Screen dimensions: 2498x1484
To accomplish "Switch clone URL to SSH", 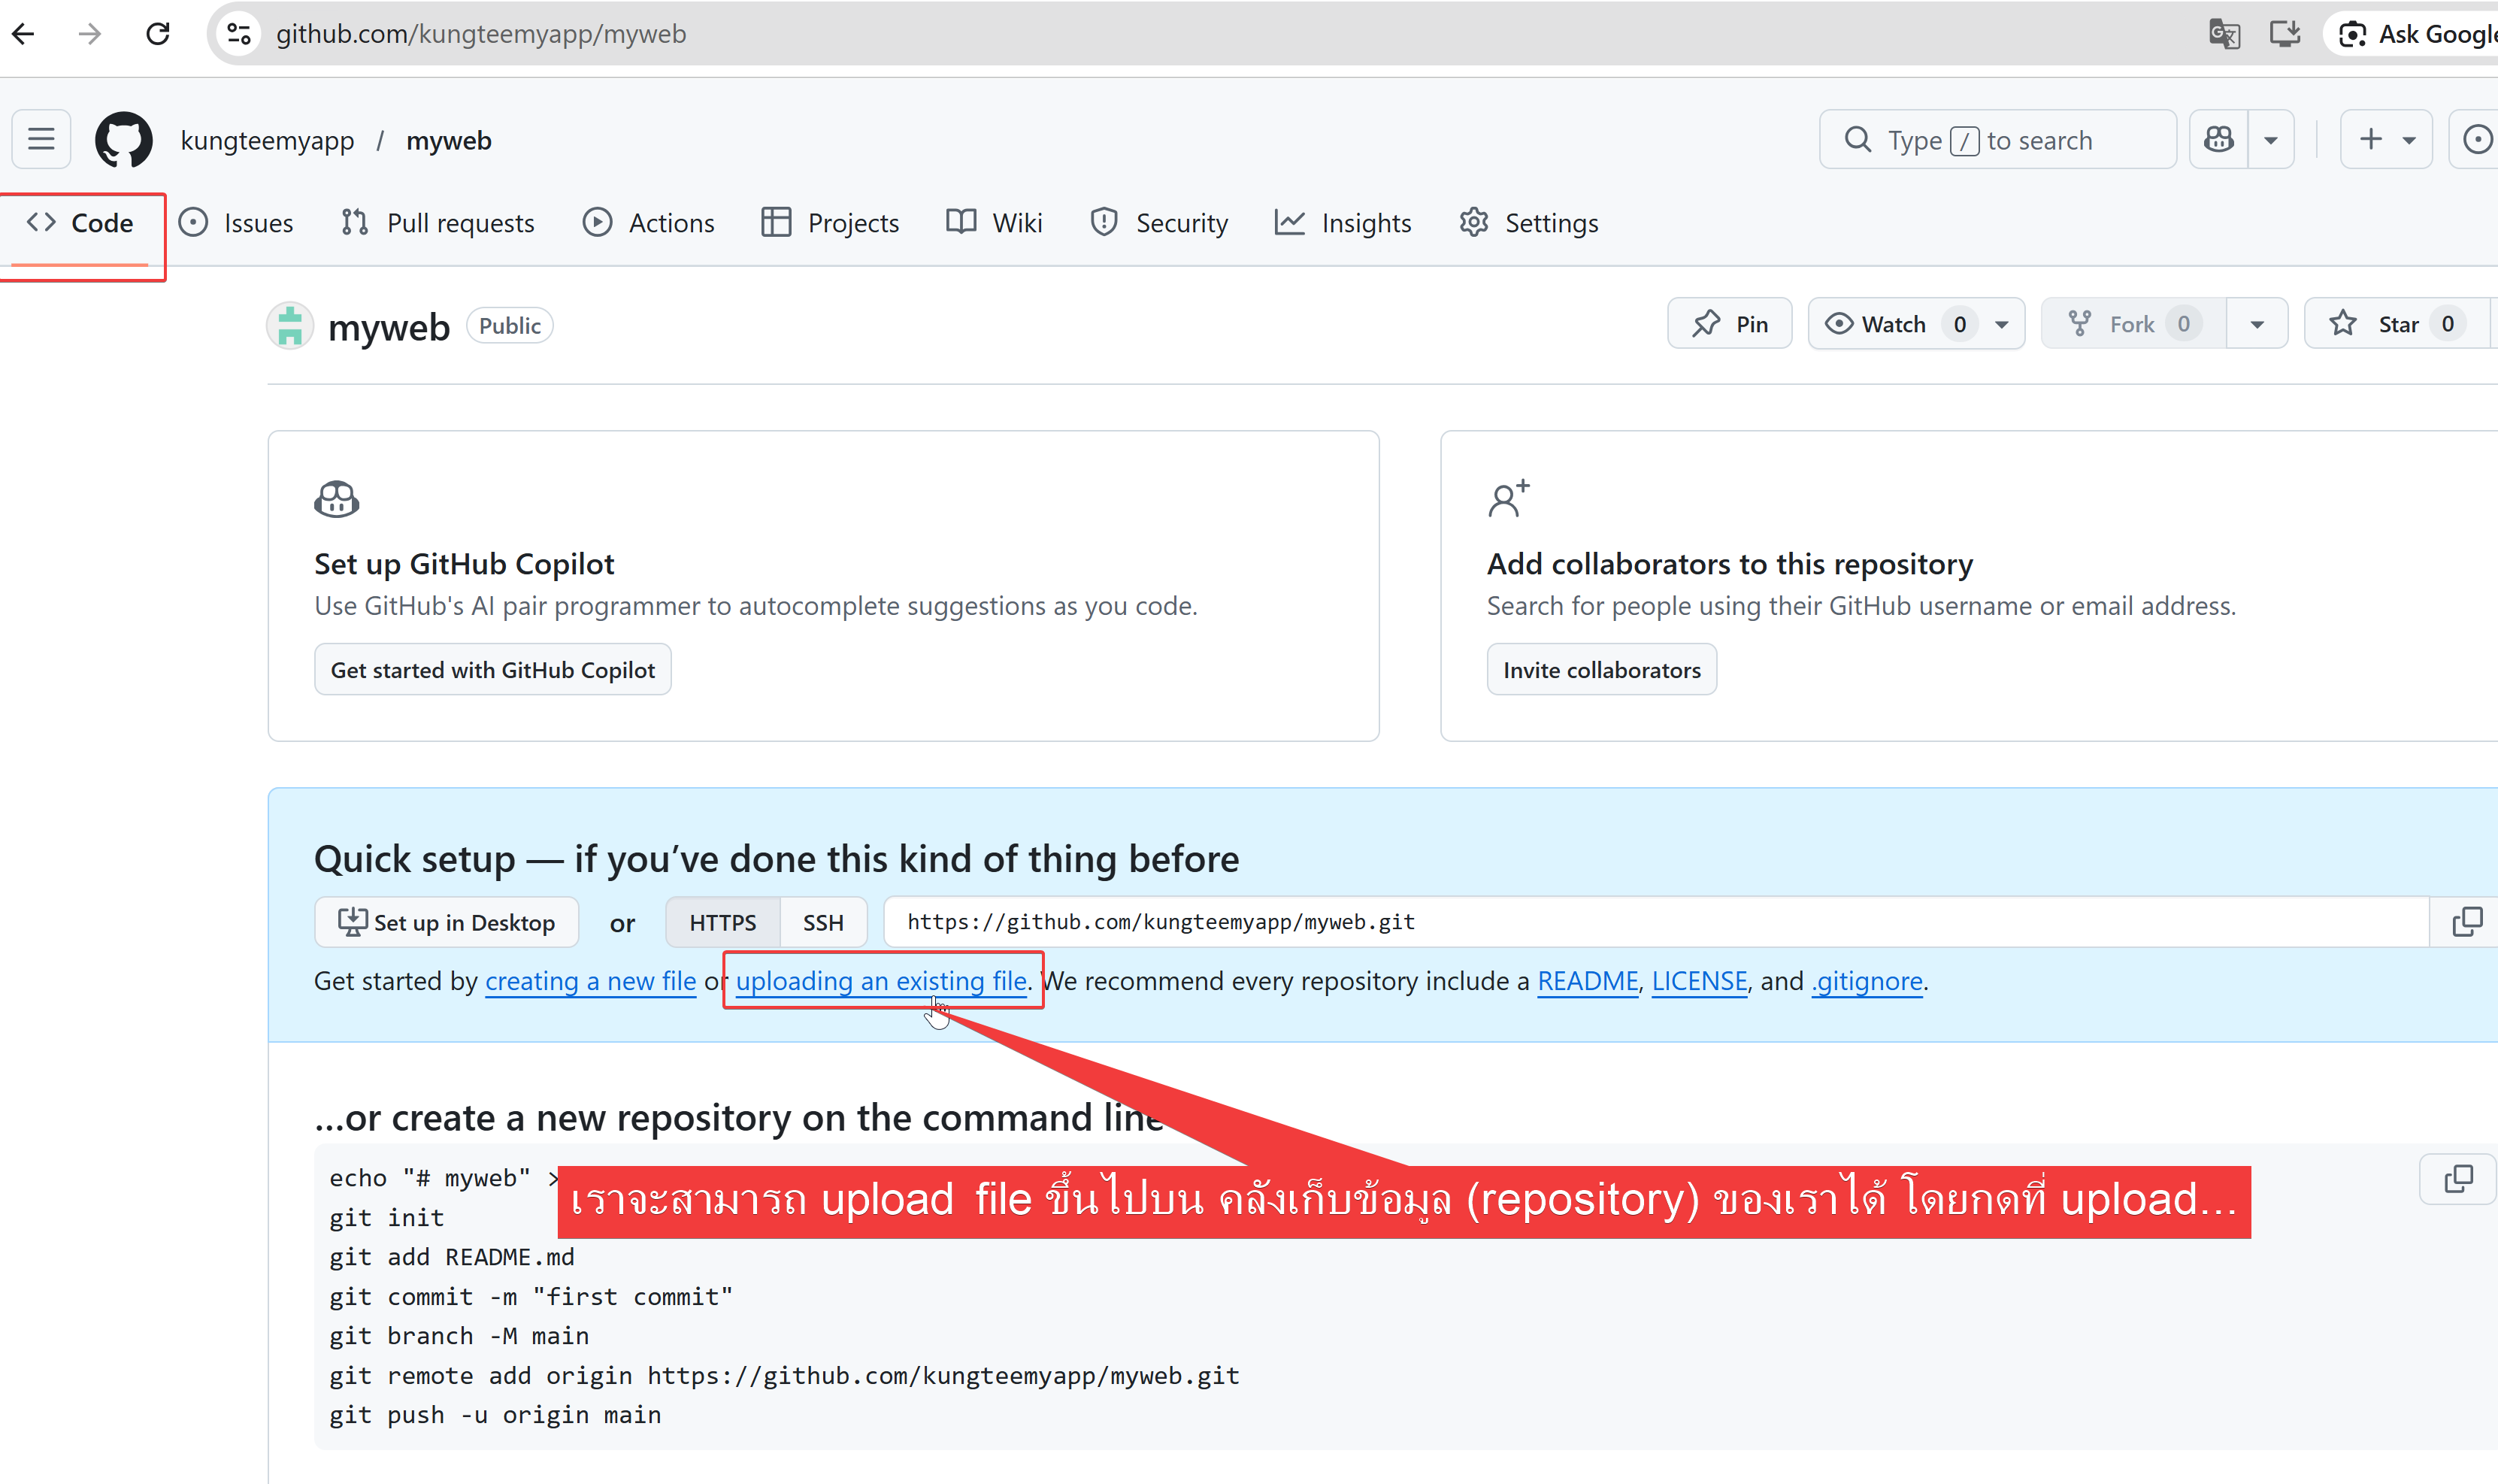I will click(823, 922).
